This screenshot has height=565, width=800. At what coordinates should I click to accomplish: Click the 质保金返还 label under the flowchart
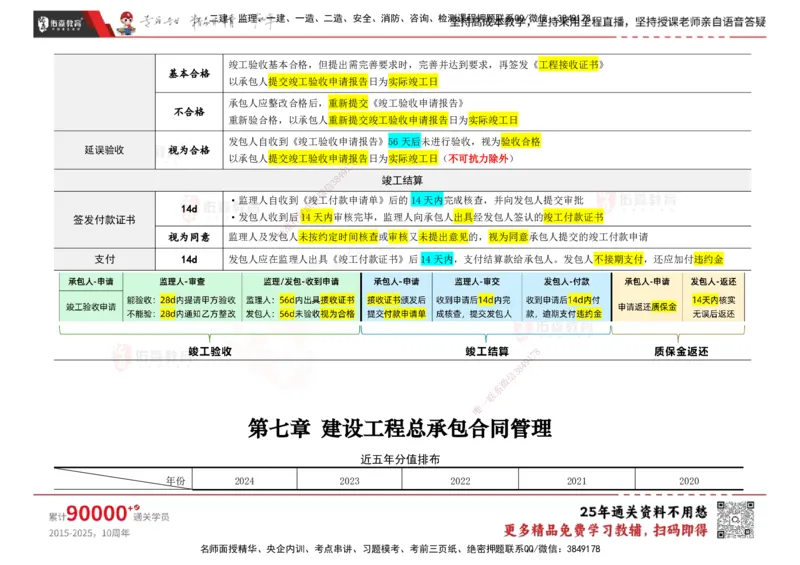[681, 351]
